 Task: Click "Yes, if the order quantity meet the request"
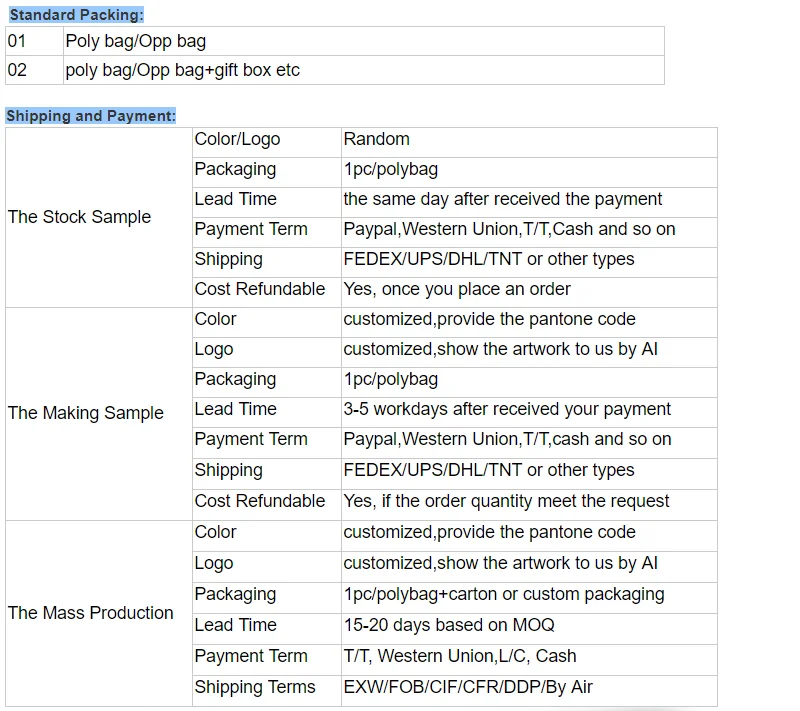pyautogui.click(x=506, y=501)
